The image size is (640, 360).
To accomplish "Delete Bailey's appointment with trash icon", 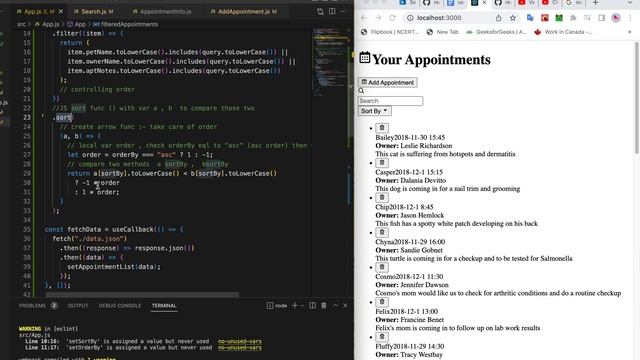I will tap(382, 128).
